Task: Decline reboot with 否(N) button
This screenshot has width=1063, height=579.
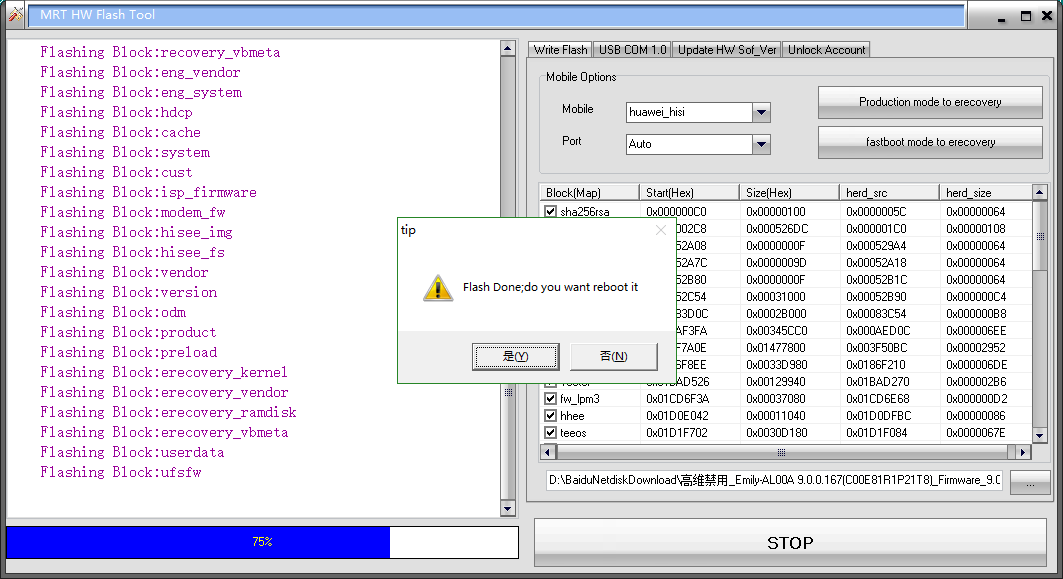Action: pyautogui.click(x=614, y=356)
